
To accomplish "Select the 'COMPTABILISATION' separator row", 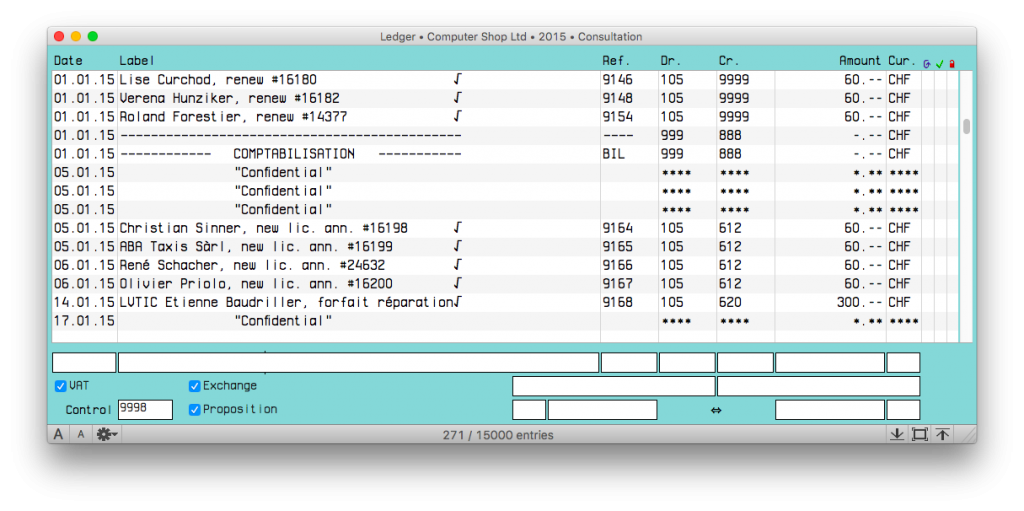I will point(505,154).
